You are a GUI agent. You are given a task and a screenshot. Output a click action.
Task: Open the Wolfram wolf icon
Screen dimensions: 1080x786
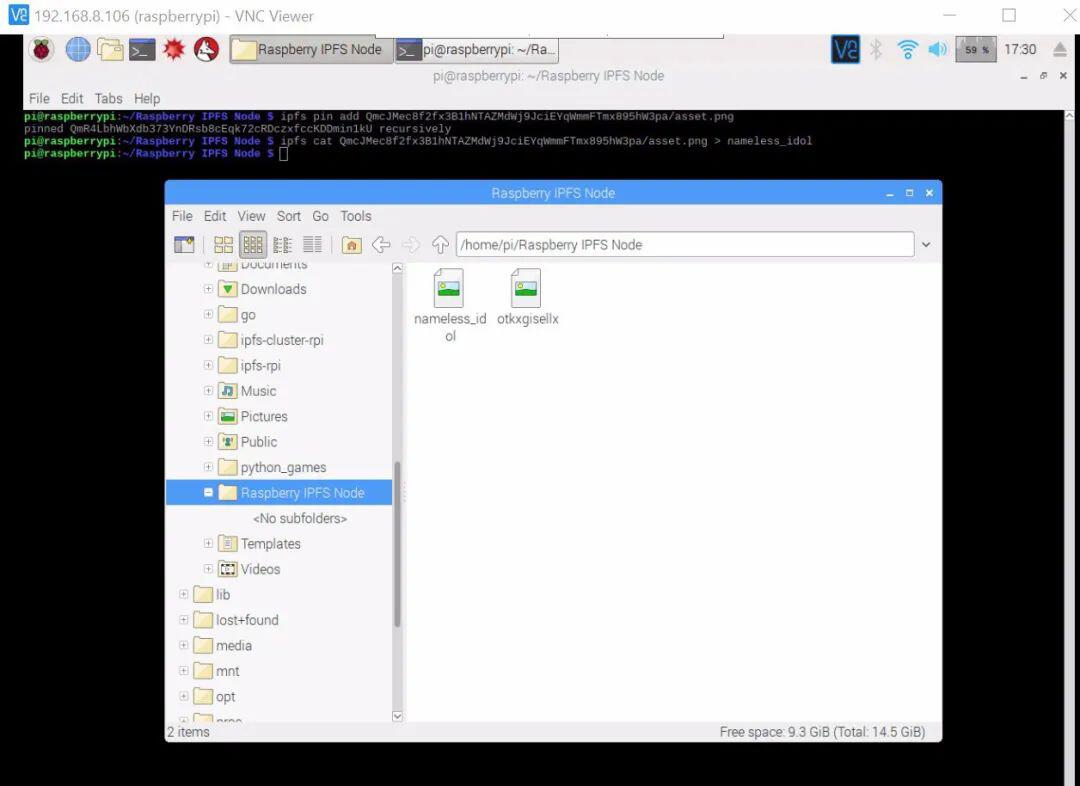click(x=206, y=50)
